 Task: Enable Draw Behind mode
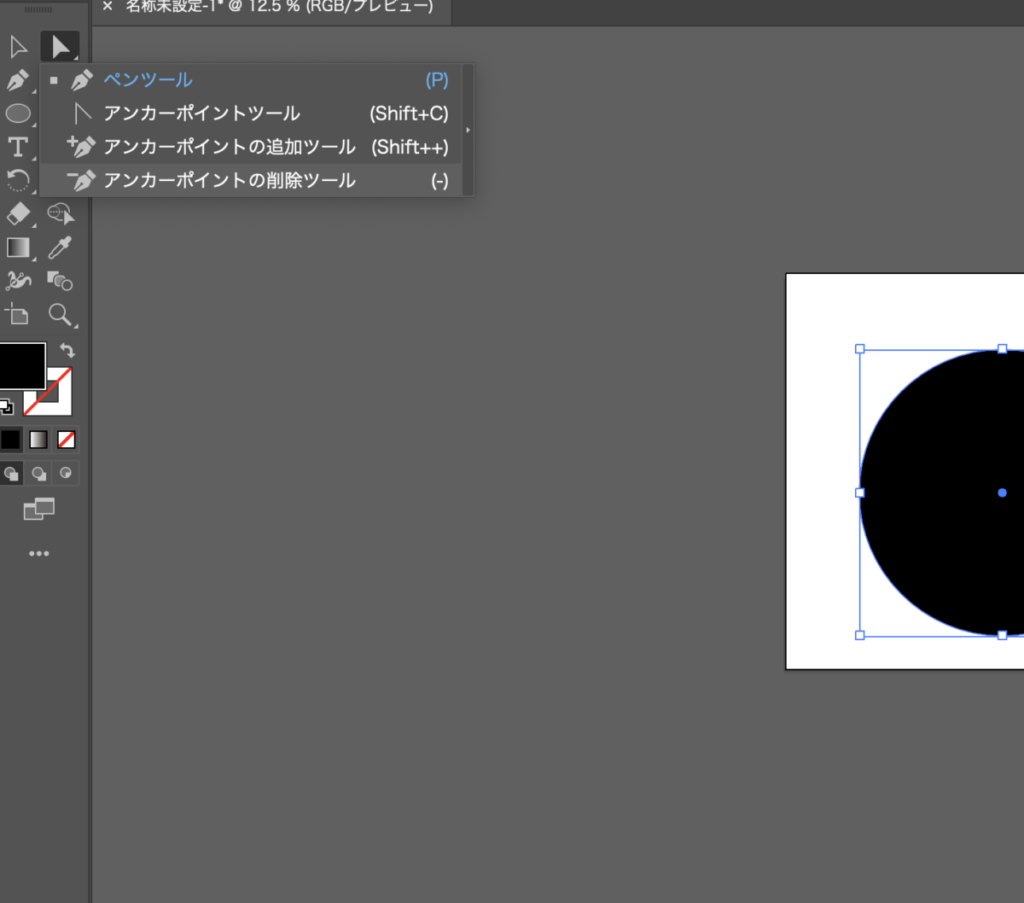coord(39,473)
